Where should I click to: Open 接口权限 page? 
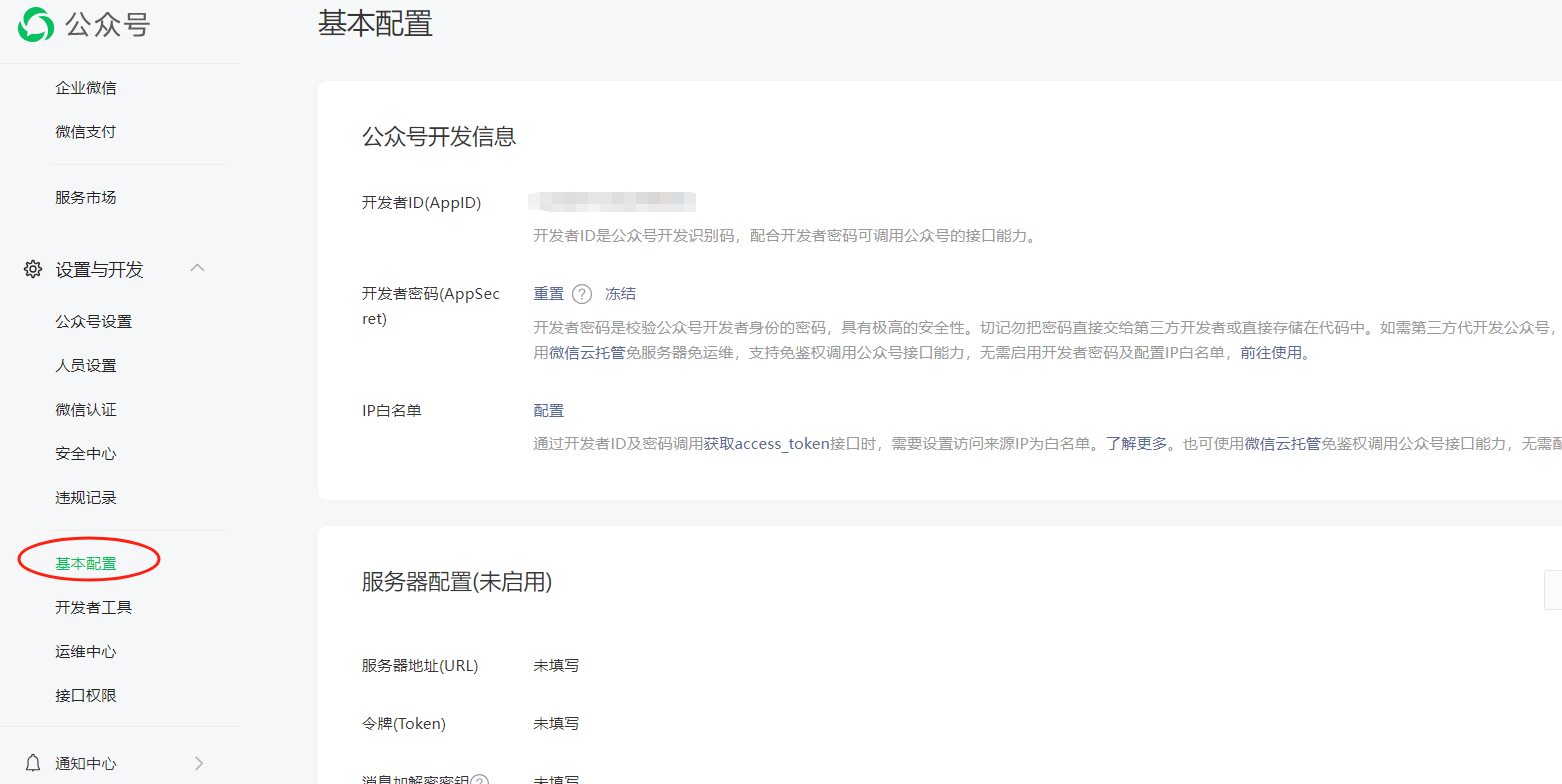[86, 696]
